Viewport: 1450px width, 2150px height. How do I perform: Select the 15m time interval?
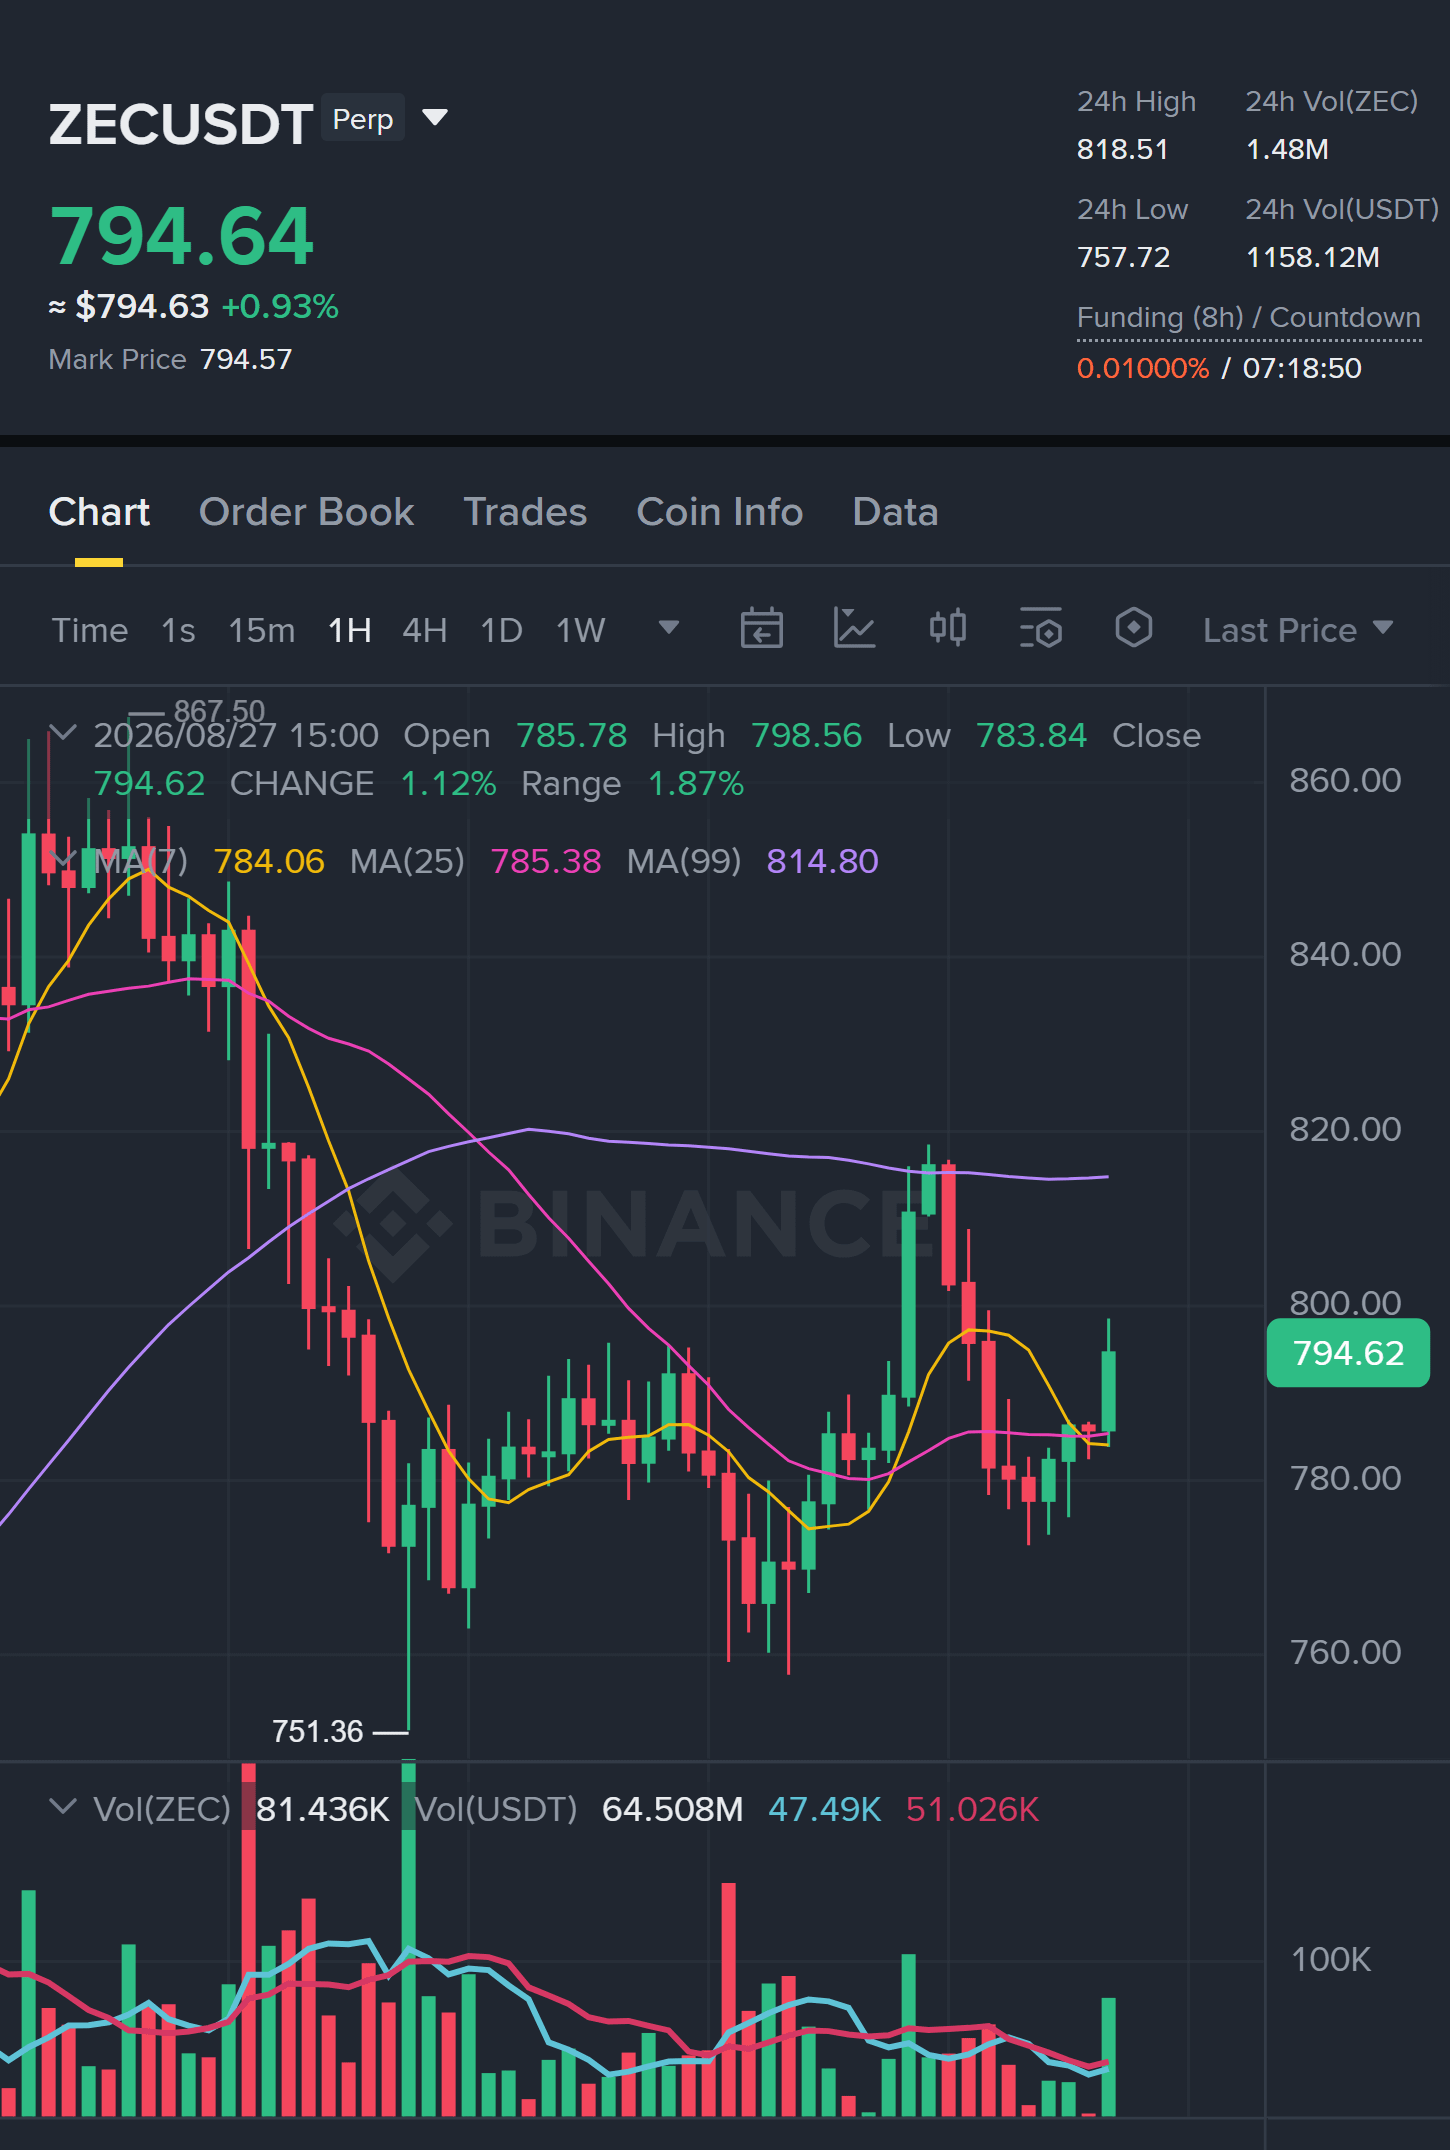pos(262,630)
